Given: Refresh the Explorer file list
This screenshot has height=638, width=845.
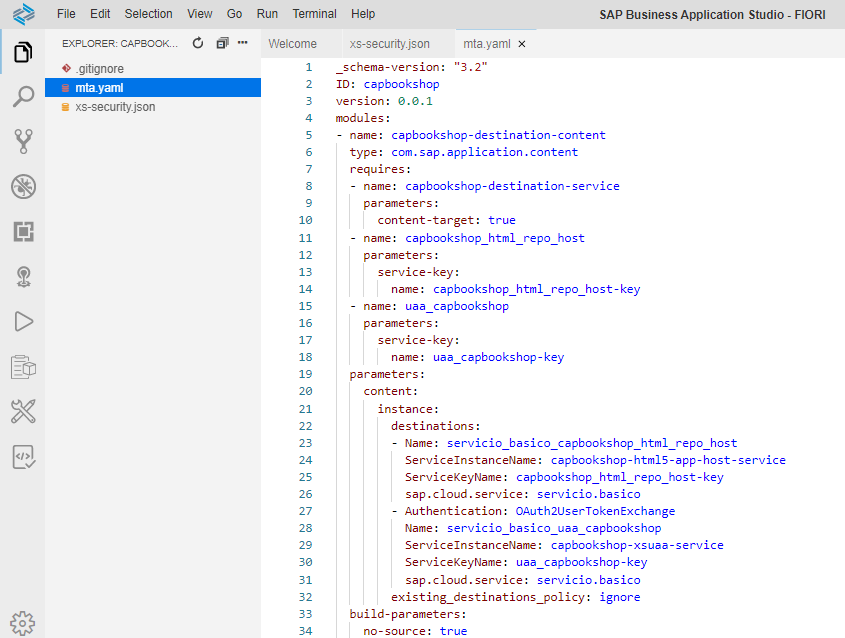Looking at the screenshot, I should click(x=198, y=44).
